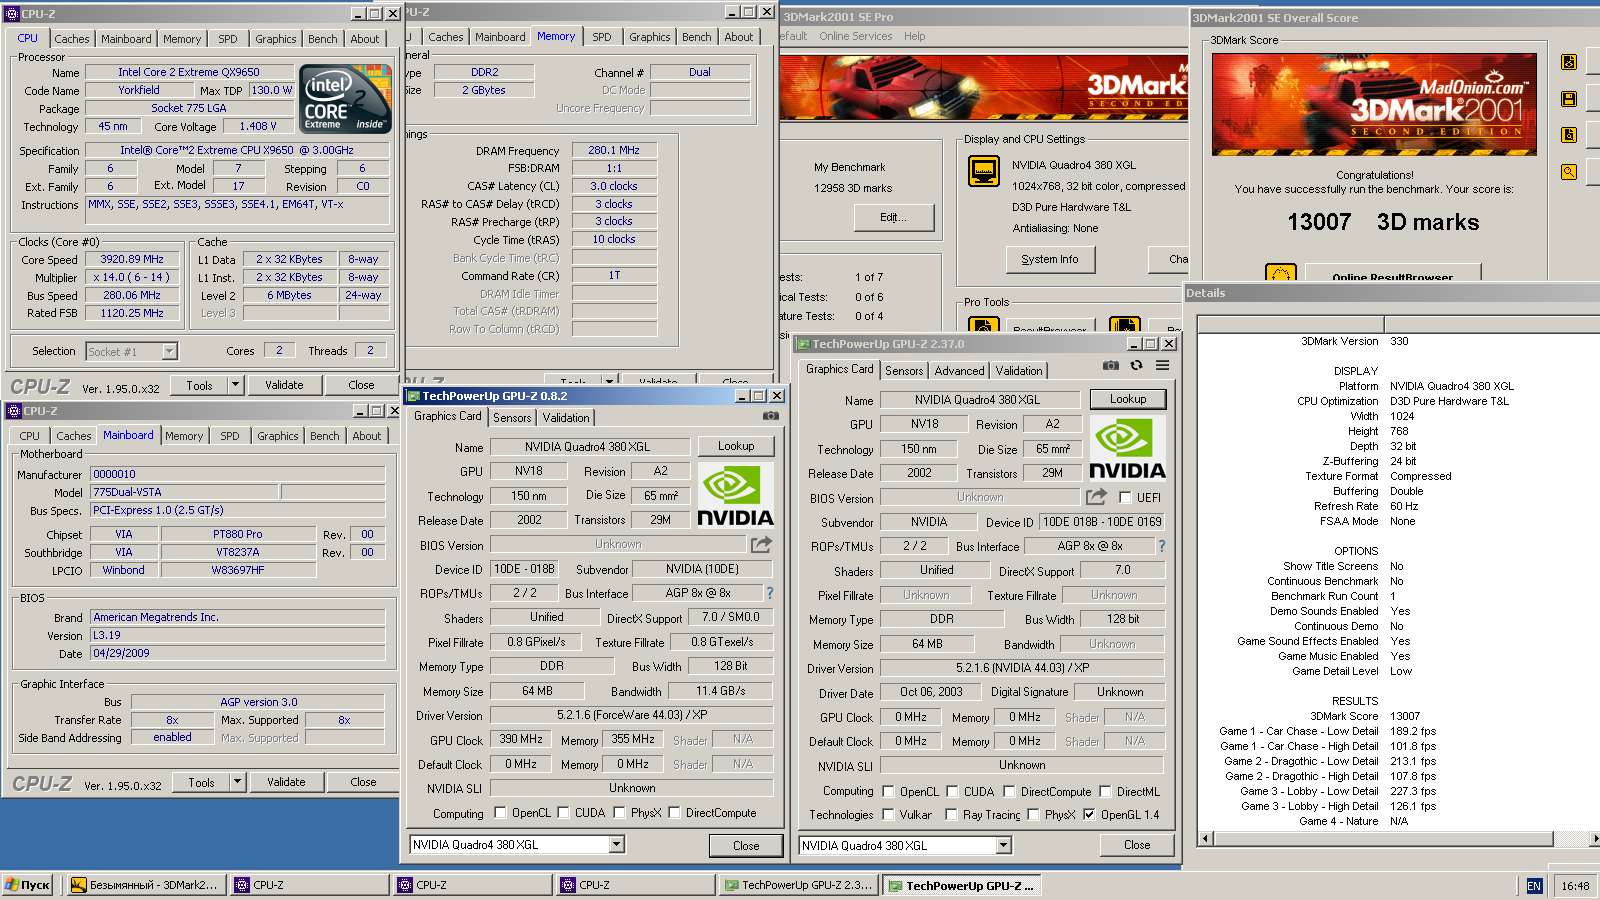Click the first column header in Details list
The image size is (1600, 900).
click(1291, 324)
